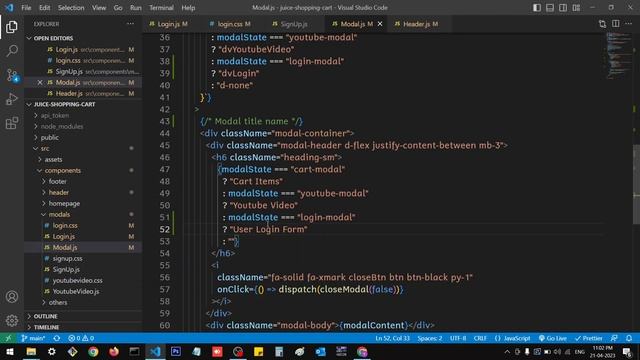Screen dimensions: 640x360
Task: Synchronize changes in status bar
Action: tap(57, 338)
